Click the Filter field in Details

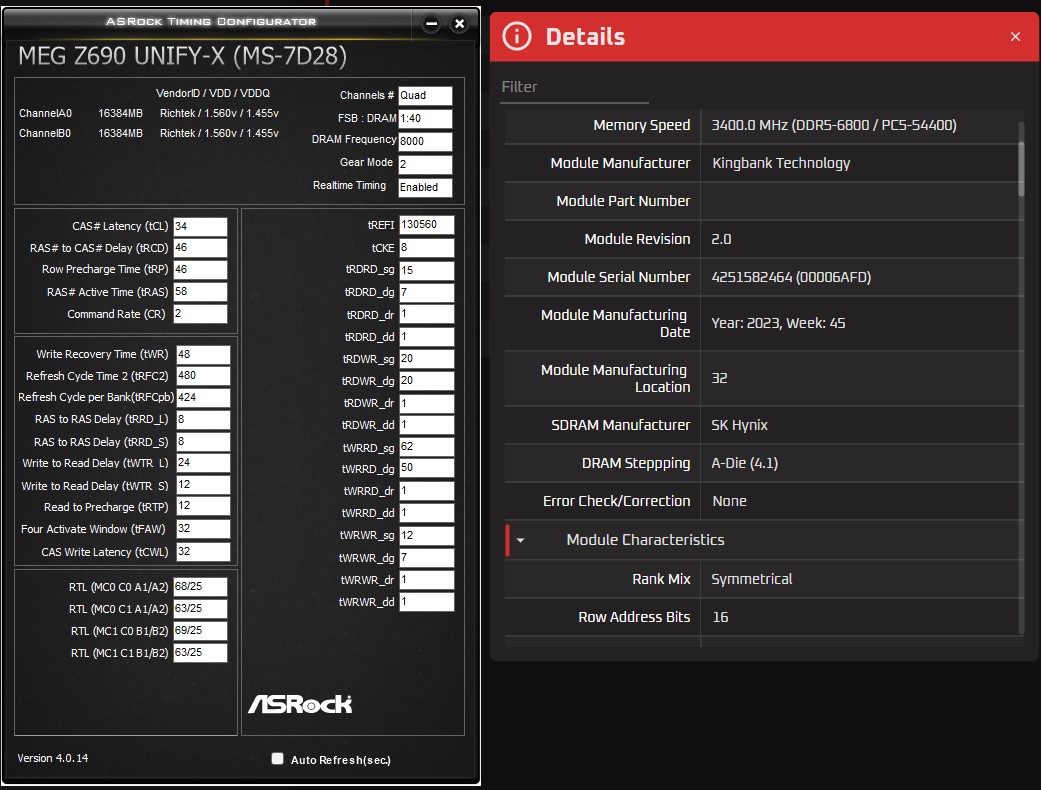pos(575,87)
